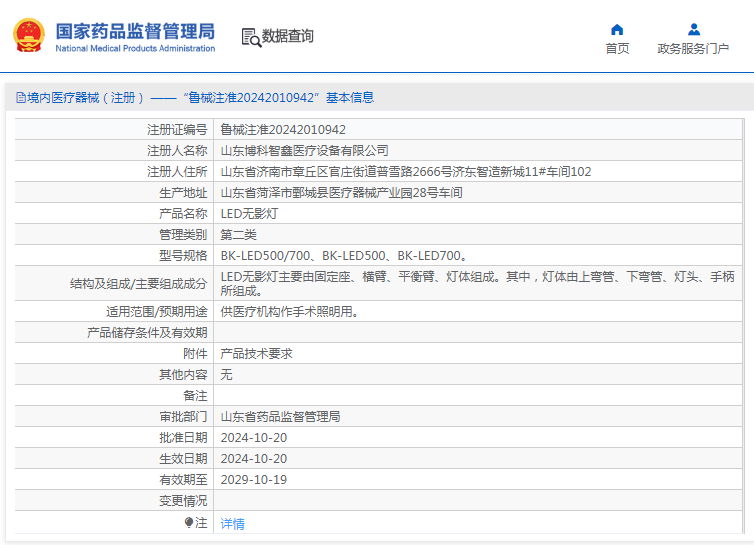Click the 政务服务门户 text label
This screenshot has width=754, height=545.
pos(693,49)
